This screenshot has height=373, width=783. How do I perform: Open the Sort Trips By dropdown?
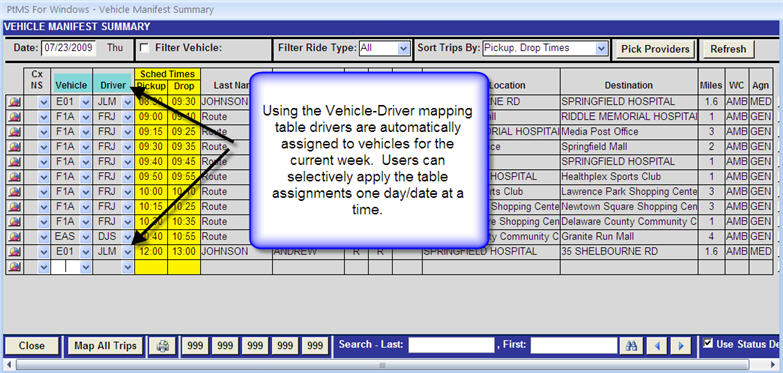coord(602,48)
